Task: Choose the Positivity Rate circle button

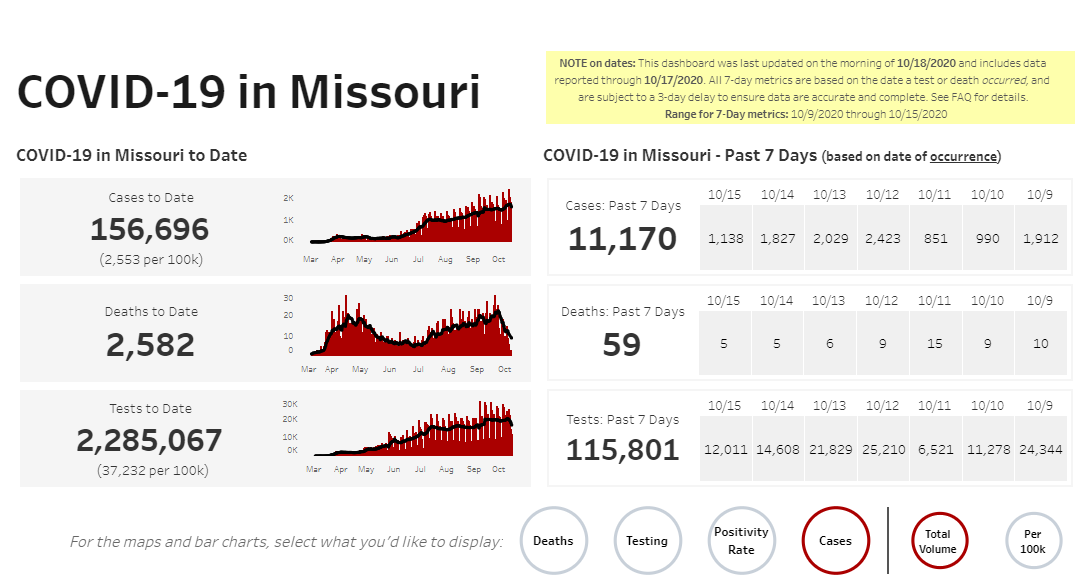Action: pos(741,541)
